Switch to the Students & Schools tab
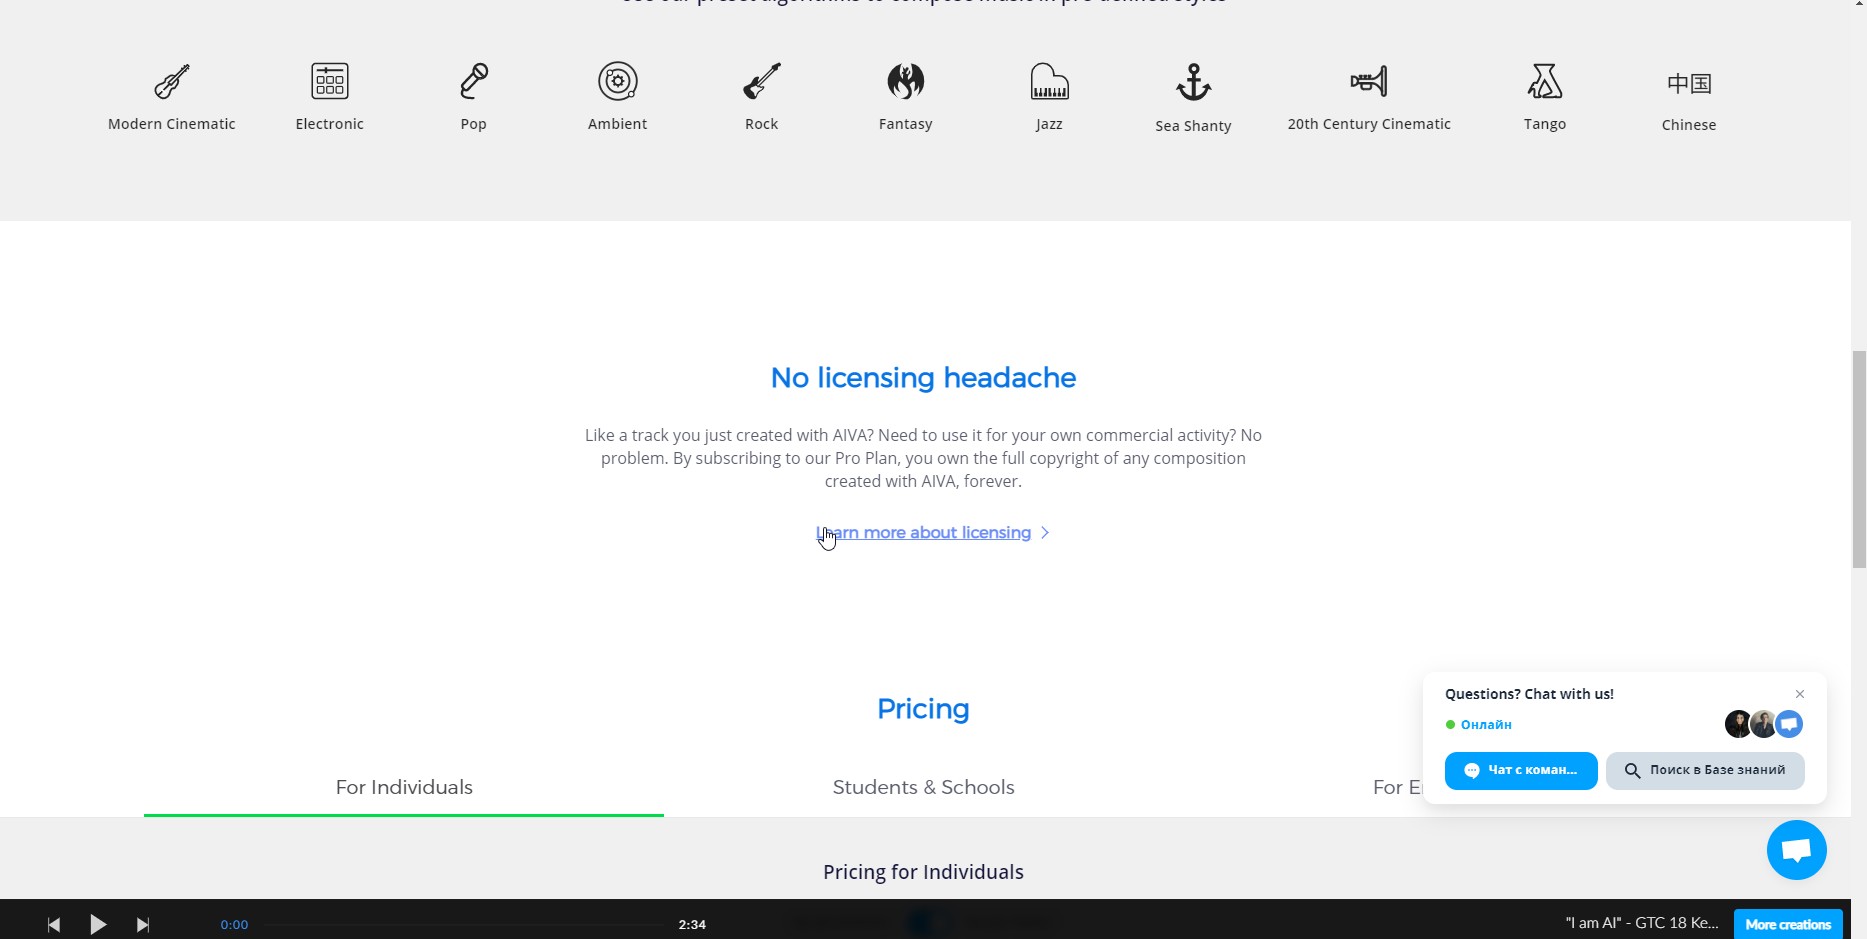This screenshot has height=939, width=1867. coord(924,787)
